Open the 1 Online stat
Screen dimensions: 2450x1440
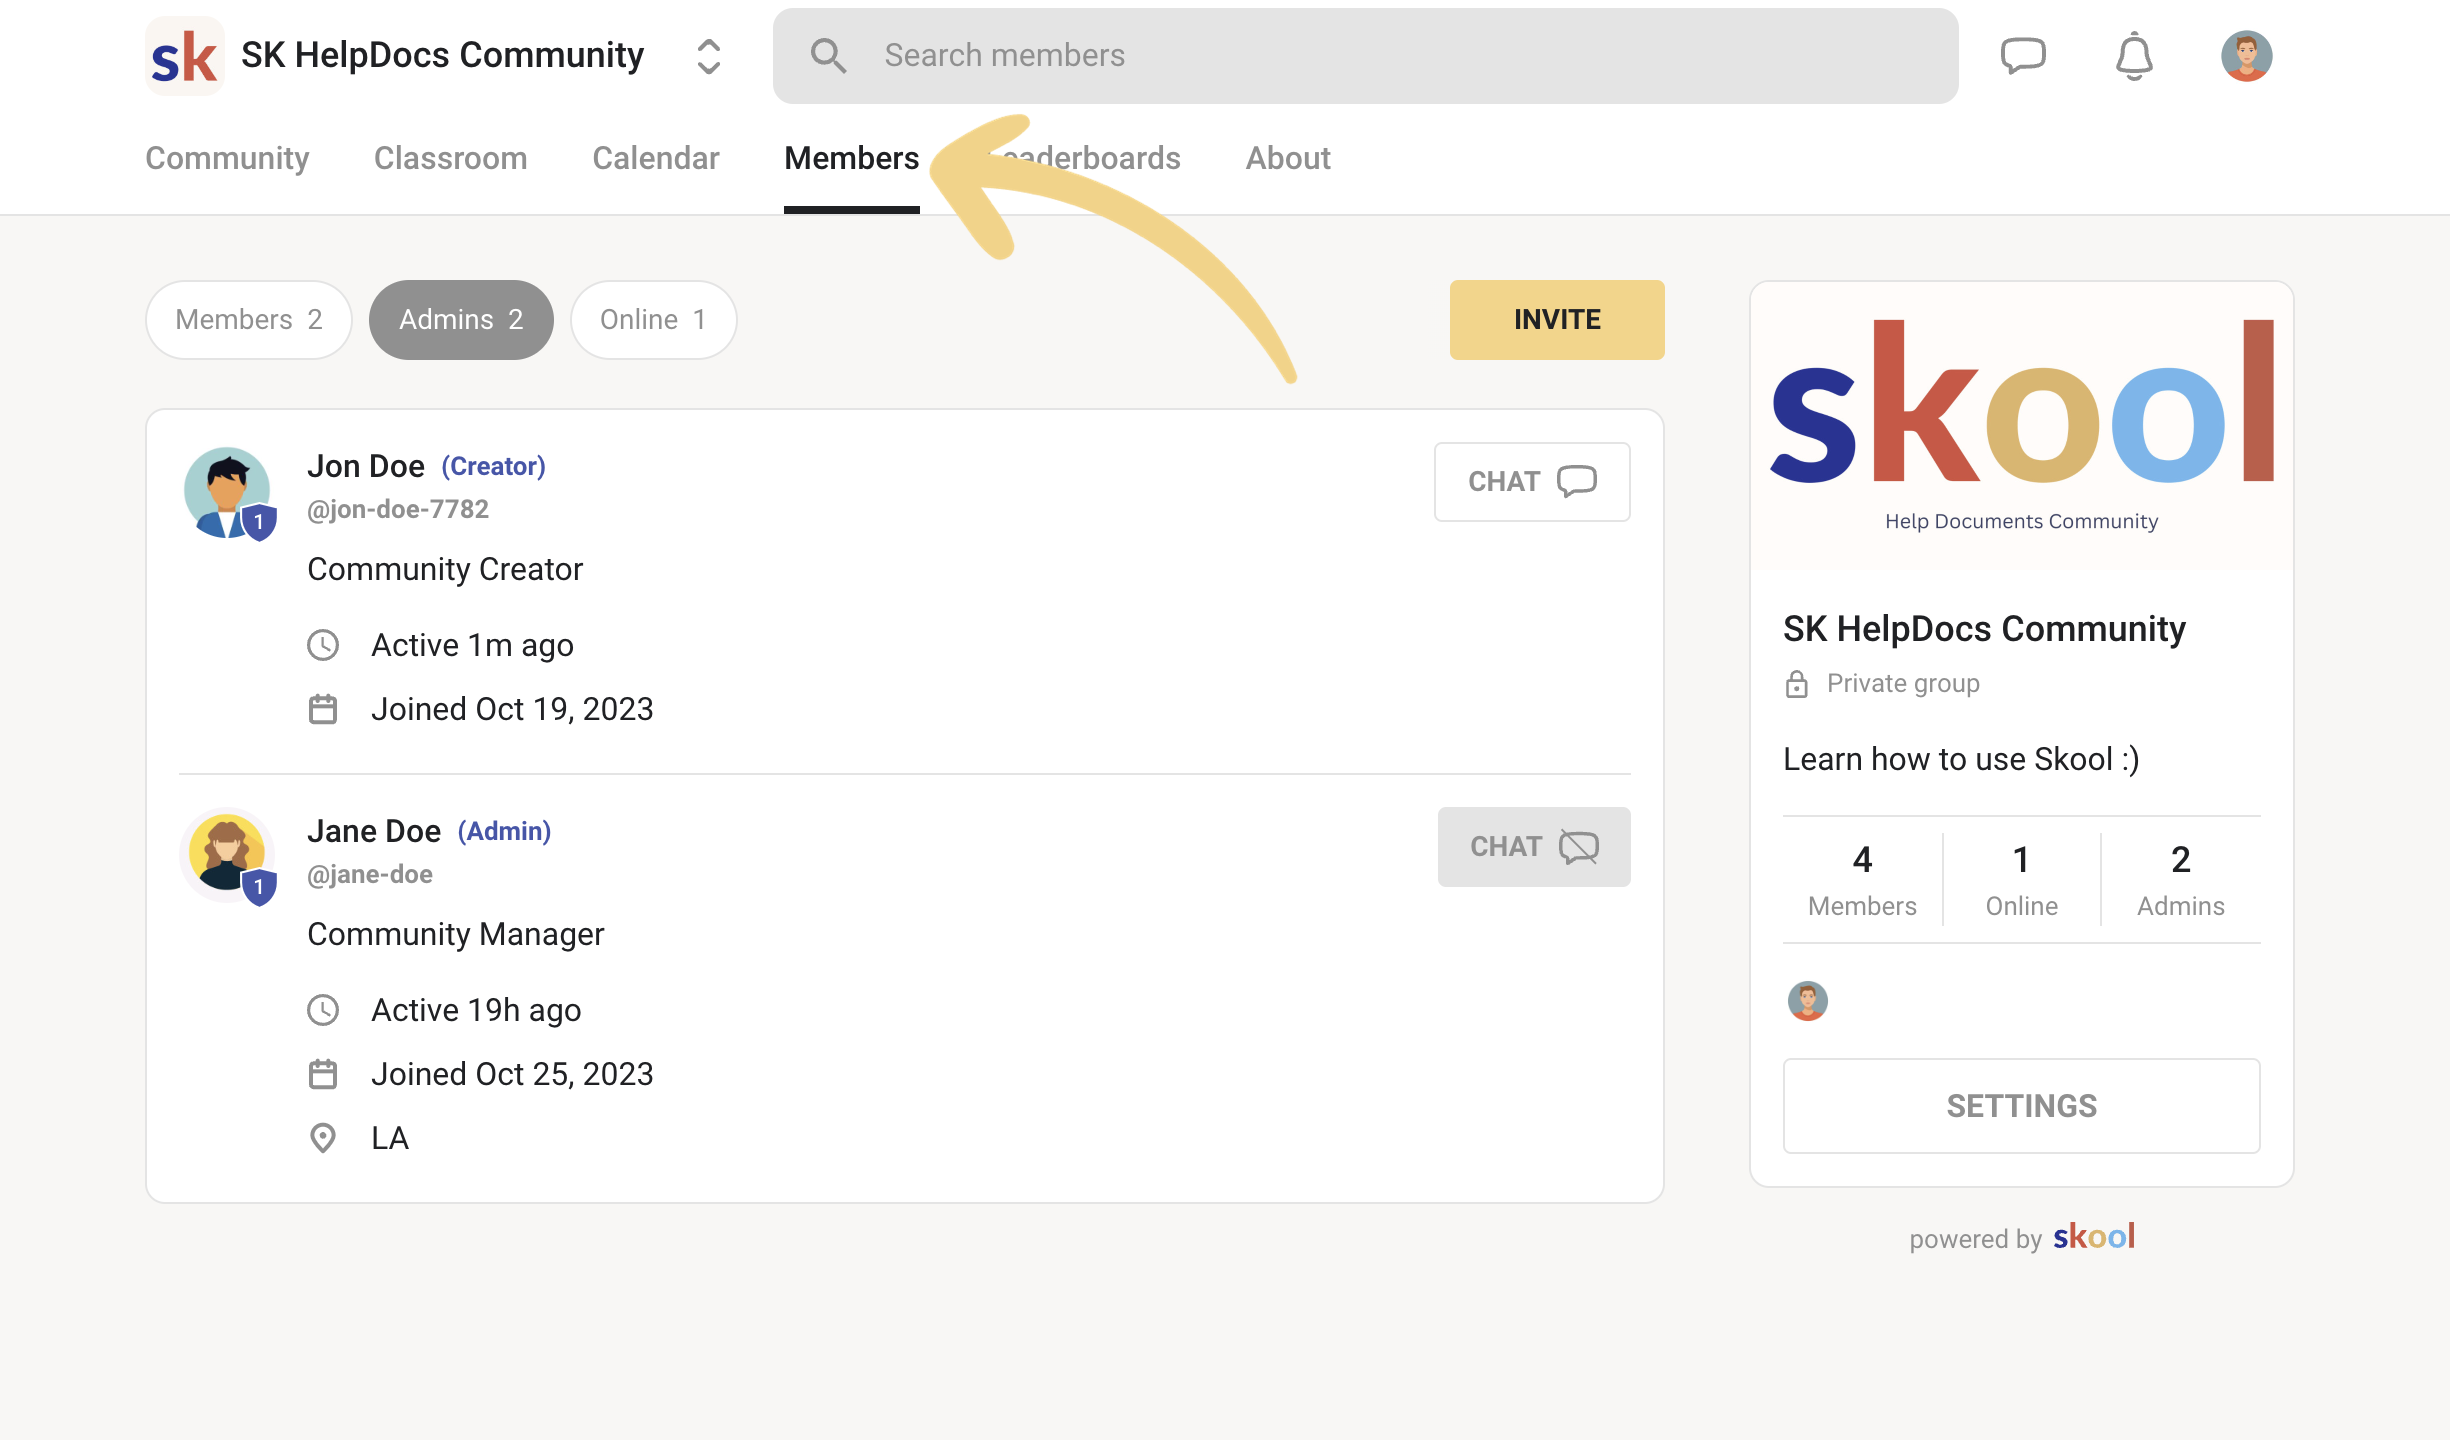tap(2021, 880)
